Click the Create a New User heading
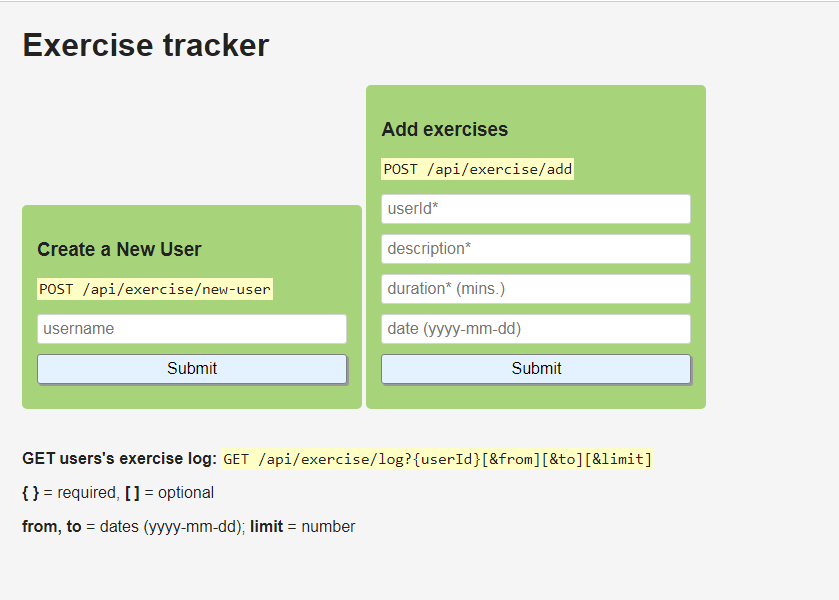839x600 pixels. [x=119, y=249]
